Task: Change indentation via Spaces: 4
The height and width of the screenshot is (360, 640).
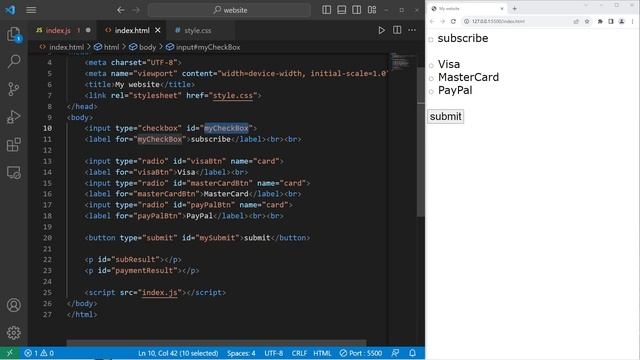Action: coord(241,353)
